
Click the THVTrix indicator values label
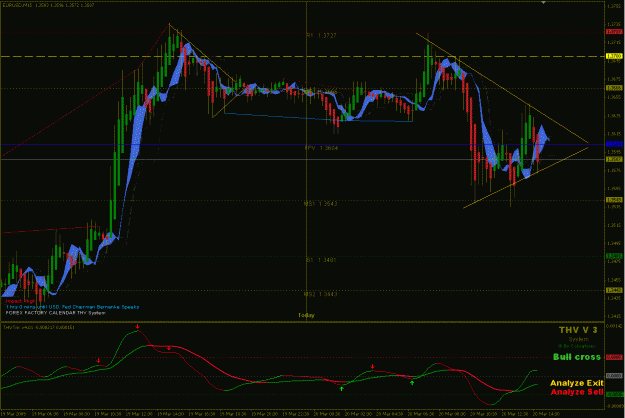[x=38, y=328]
